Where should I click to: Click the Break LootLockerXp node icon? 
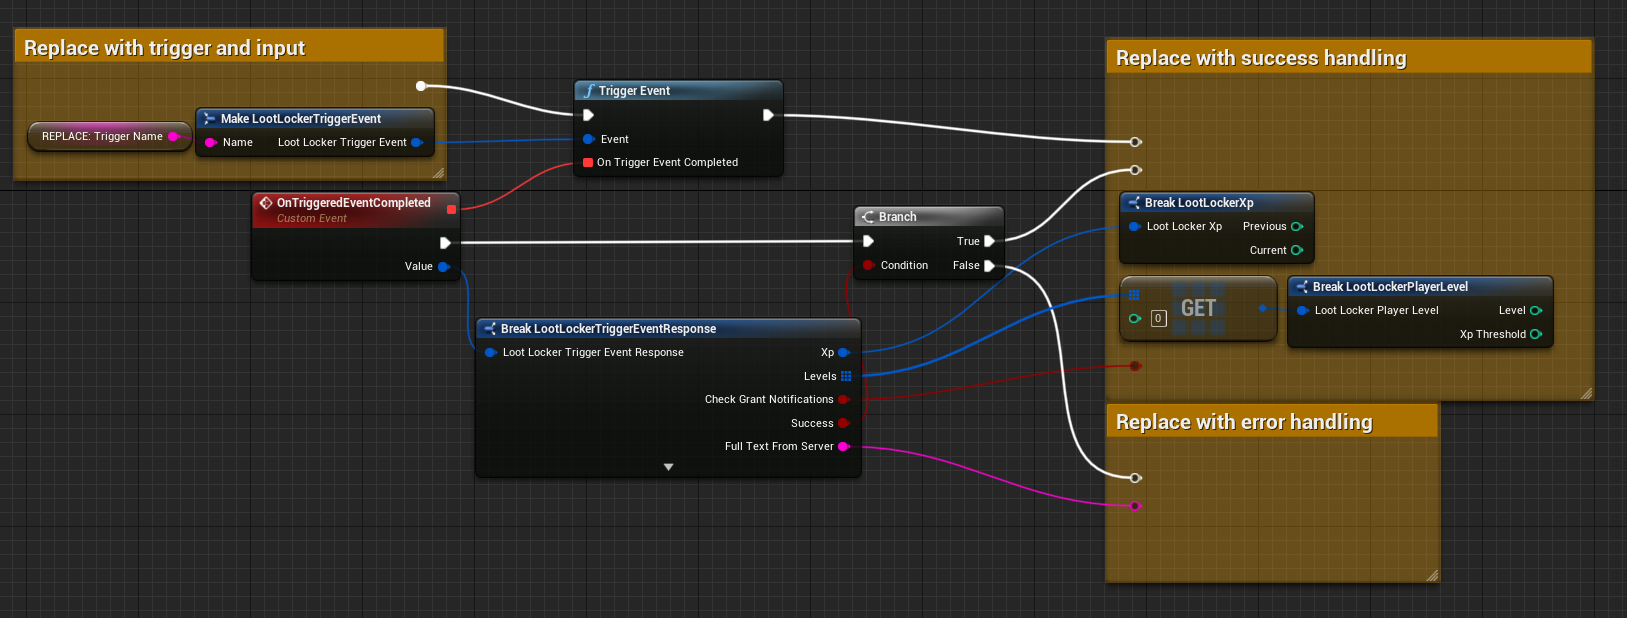[1133, 203]
